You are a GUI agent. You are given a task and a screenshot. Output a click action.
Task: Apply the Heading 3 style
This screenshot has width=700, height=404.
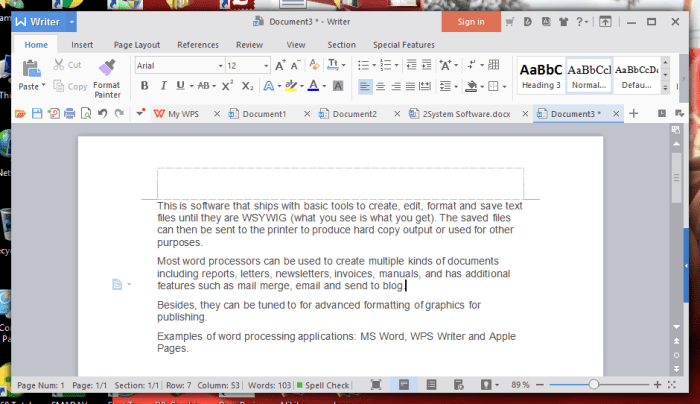point(540,75)
